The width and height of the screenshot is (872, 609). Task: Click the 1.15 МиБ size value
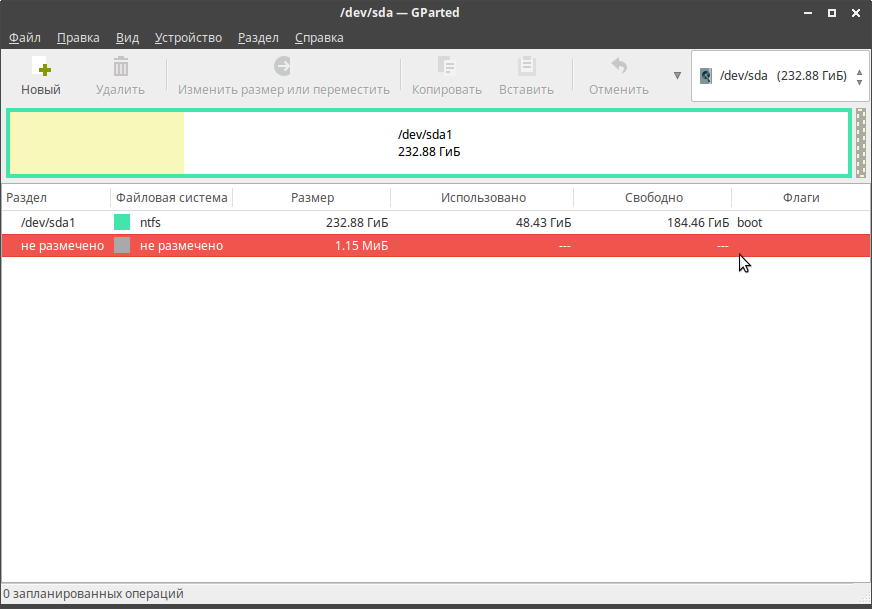point(361,246)
